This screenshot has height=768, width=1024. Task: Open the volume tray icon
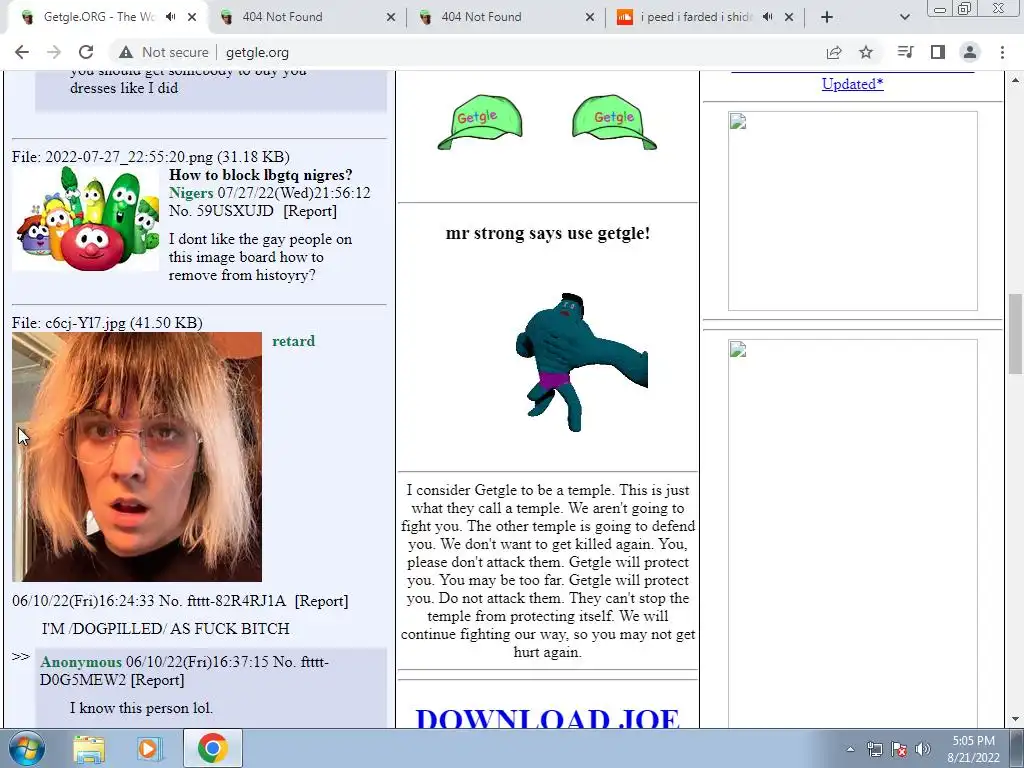coord(922,749)
